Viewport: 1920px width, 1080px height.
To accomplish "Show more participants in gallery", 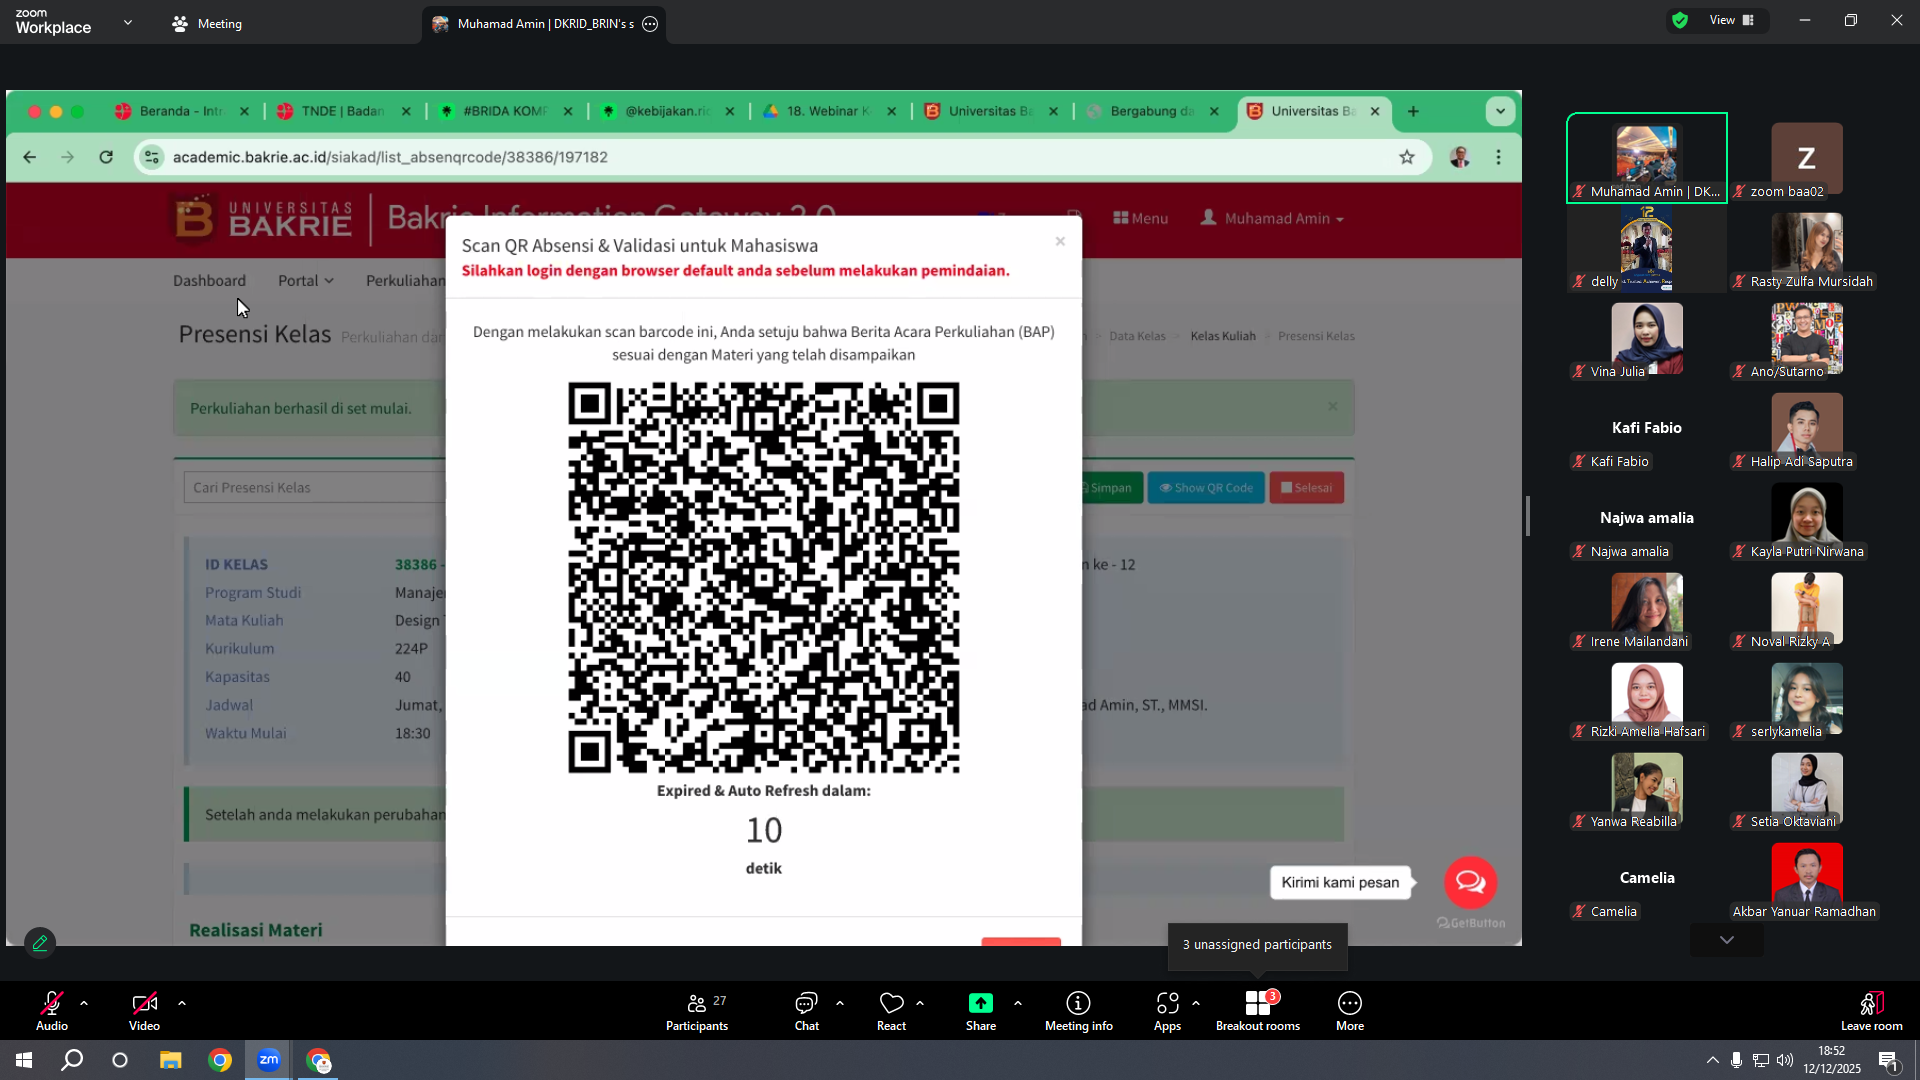I will pyautogui.click(x=1727, y=940).
